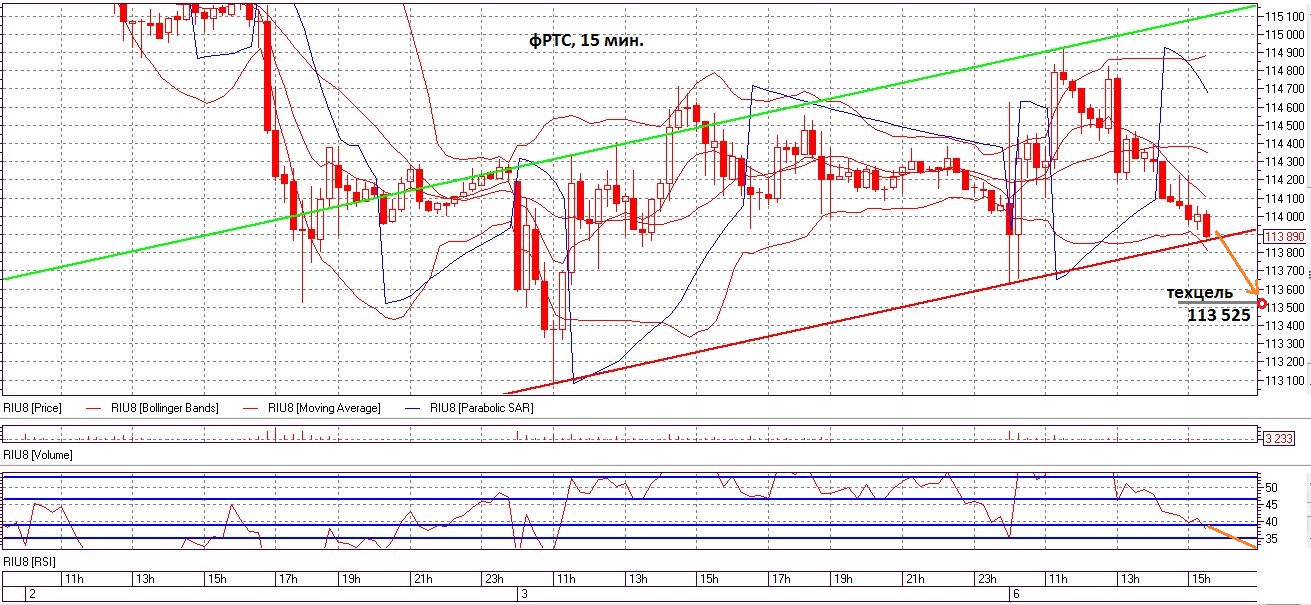Click the 23h label on the time axis
Image resolution: width=1311 pixels, height=605 pixels.
493,577
